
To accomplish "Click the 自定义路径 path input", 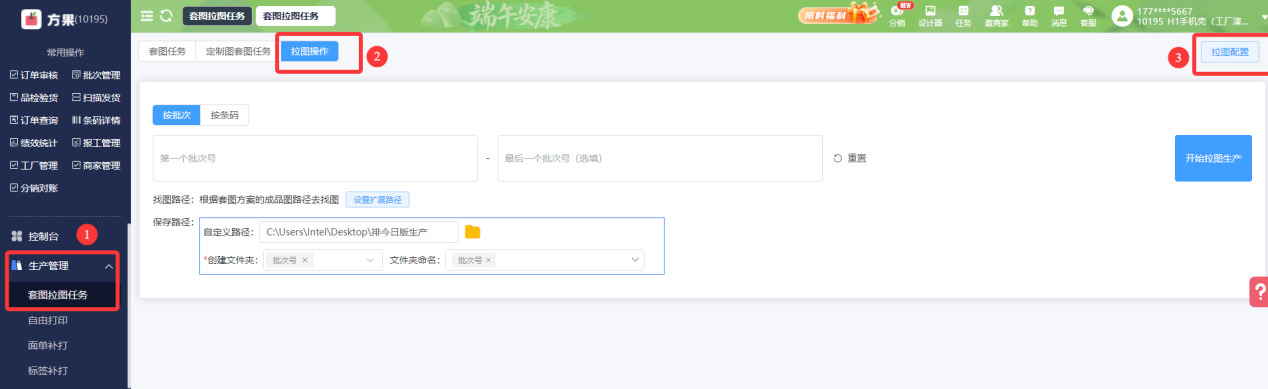I will pos(359,232).
